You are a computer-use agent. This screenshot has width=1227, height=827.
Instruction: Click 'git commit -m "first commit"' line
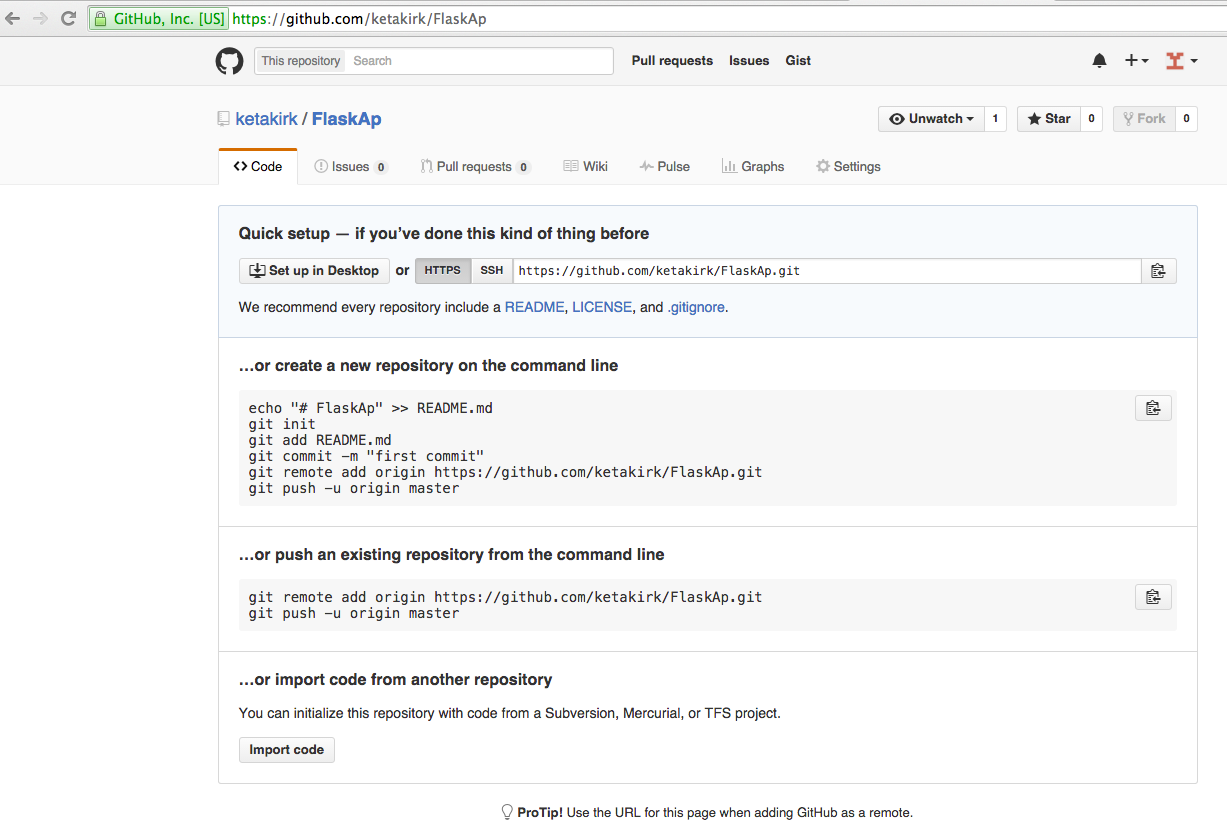click(366, 456)
